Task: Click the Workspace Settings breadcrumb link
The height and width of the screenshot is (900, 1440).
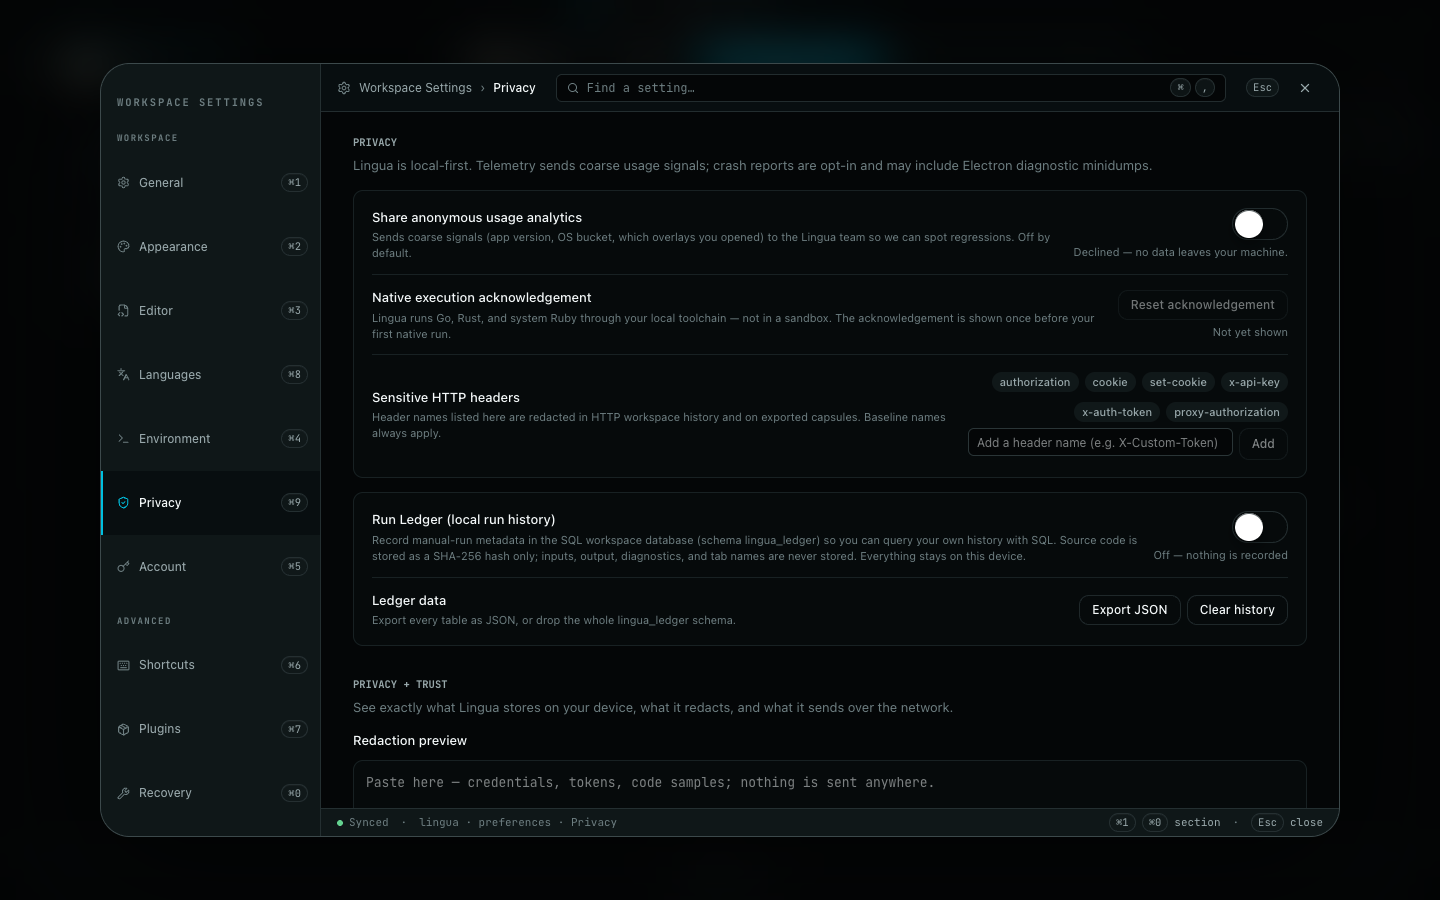Action: (x=415, y=88)
